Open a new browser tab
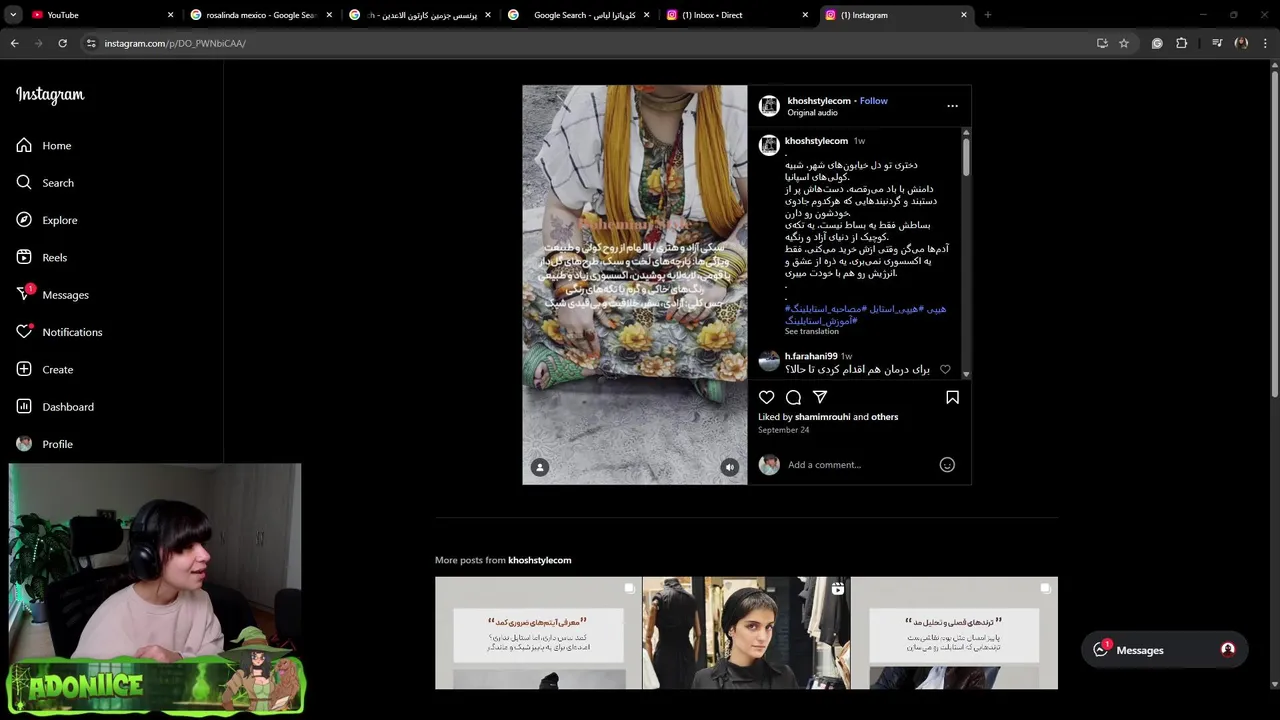Image resolution: width=1280 pixels, height=720 pixels. pos(988,15)
